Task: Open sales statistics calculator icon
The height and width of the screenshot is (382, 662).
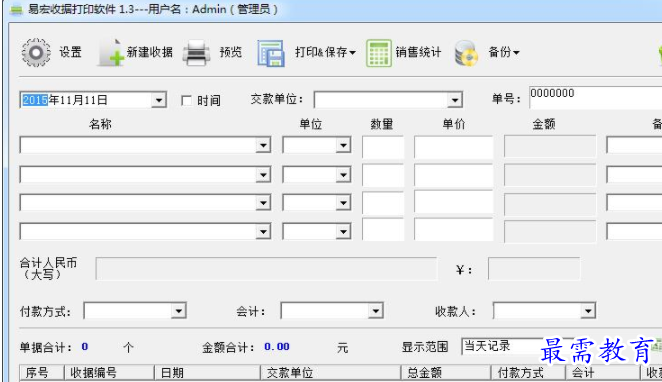Action: tap(379, 53)
